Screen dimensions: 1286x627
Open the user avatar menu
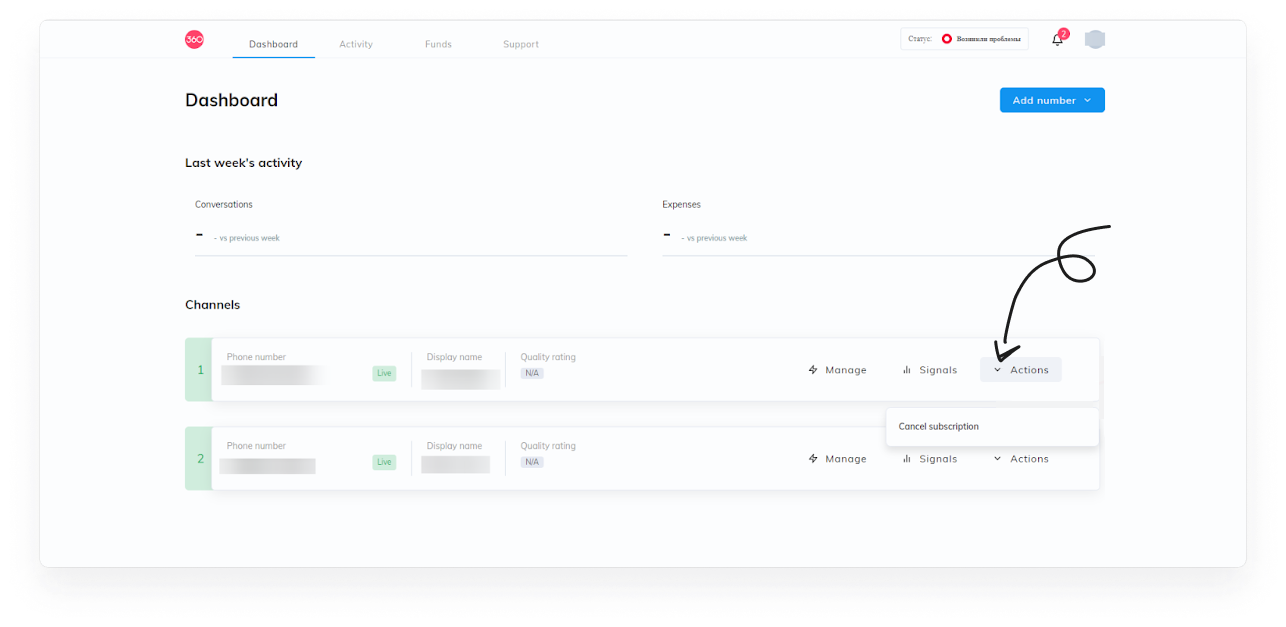1095,40
